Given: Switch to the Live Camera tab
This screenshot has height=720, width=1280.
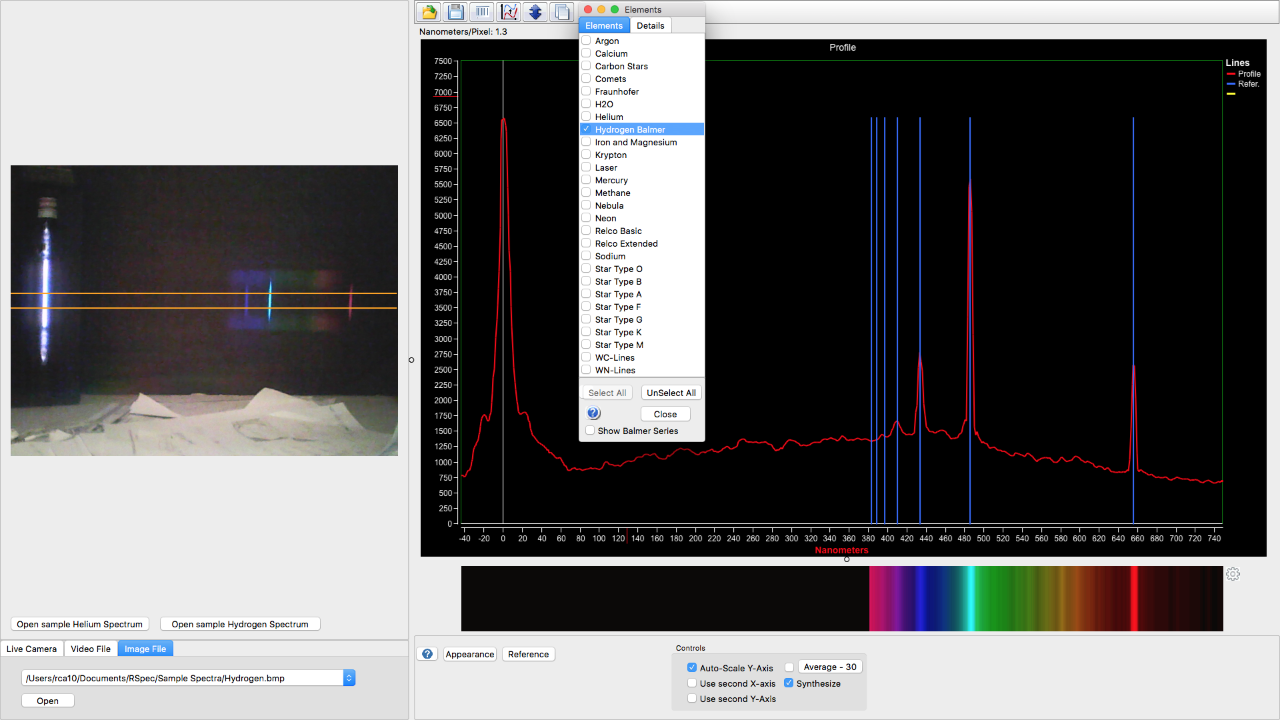Looking at the screenshot, I should click(32, 649).
